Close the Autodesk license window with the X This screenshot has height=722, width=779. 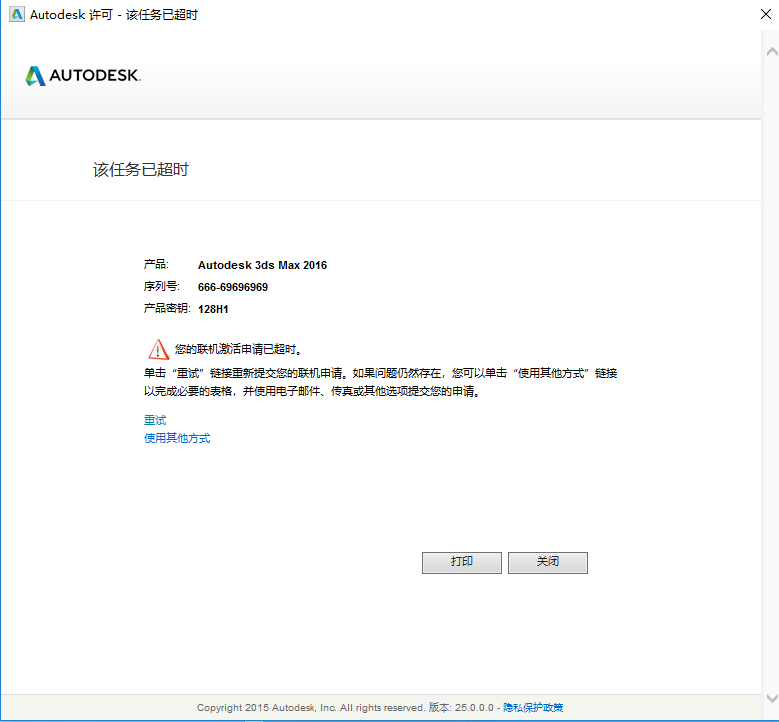tap(766, 14)
